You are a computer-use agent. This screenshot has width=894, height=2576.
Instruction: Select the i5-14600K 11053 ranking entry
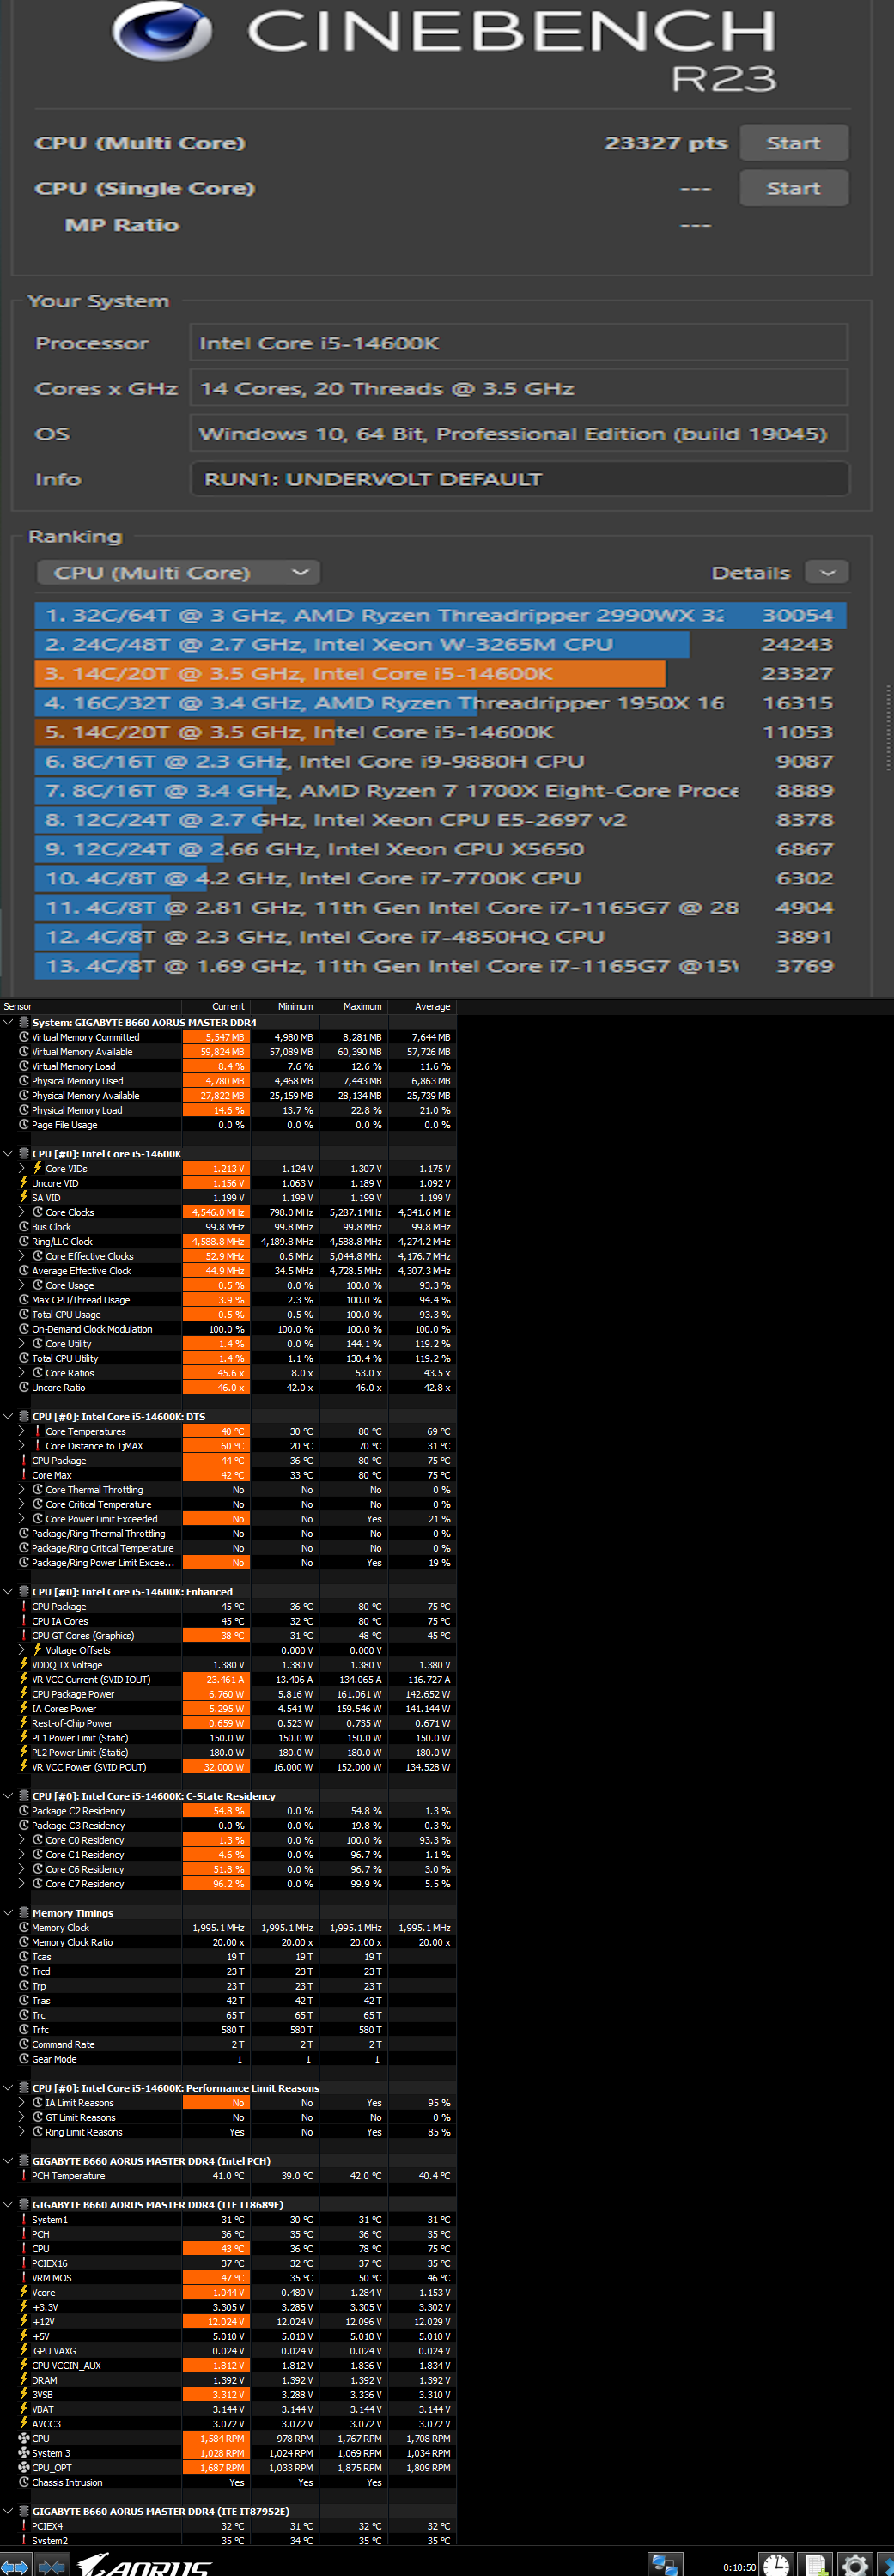pos(441,732)
